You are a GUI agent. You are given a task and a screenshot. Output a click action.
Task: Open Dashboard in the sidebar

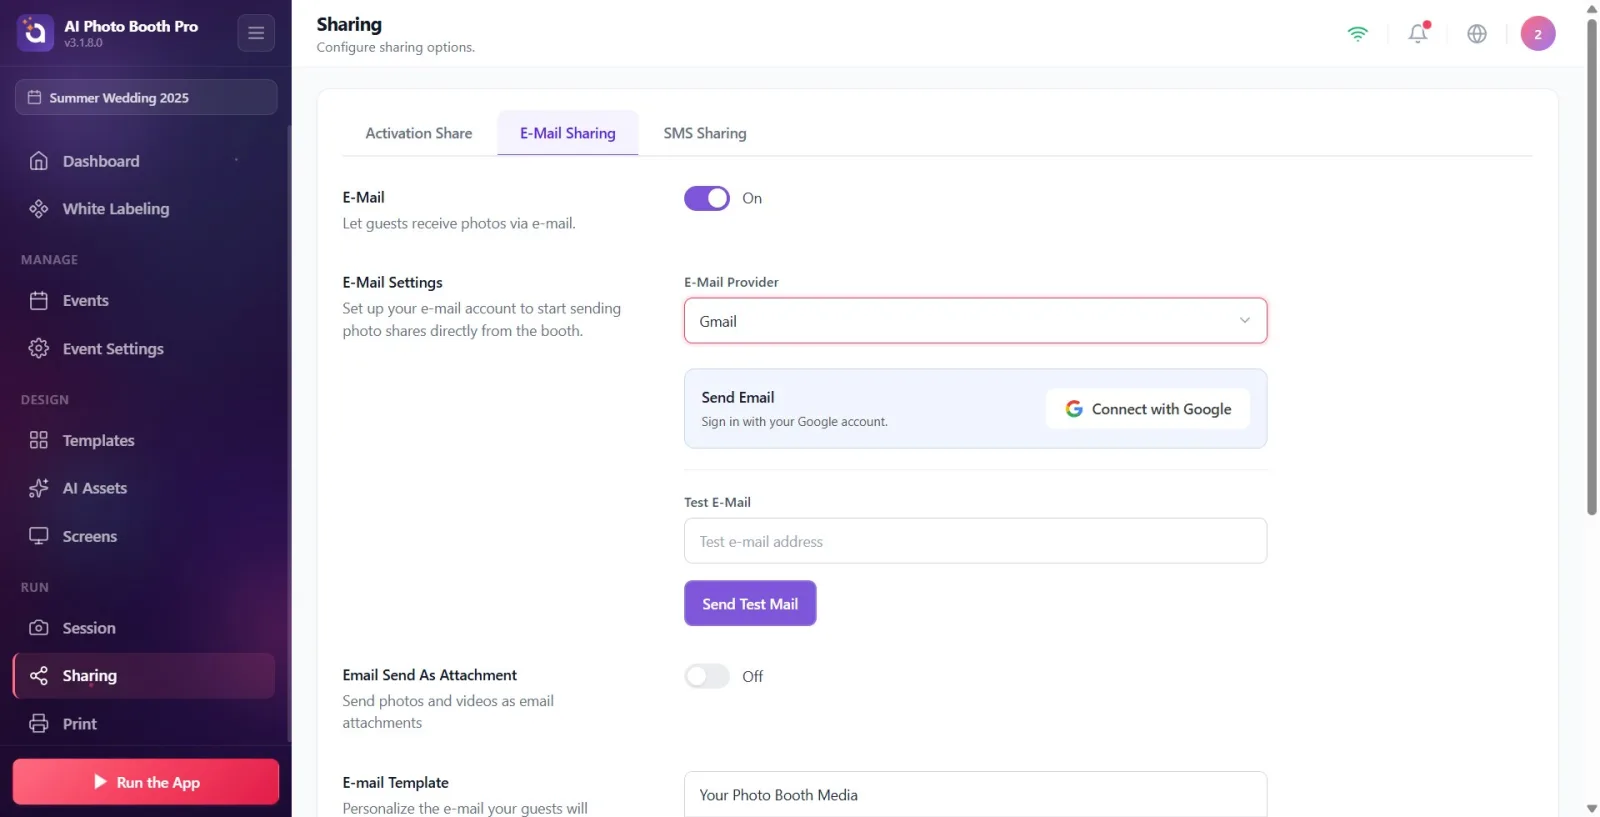(x=144, y=161)
